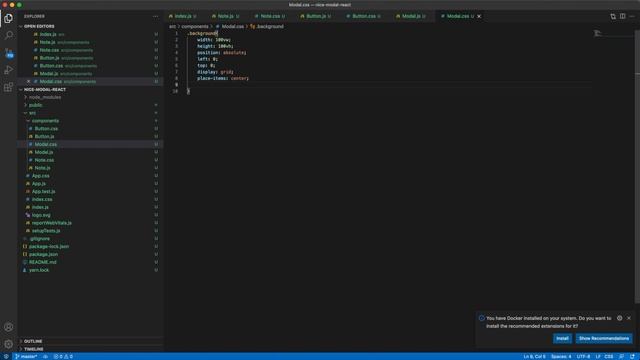Screen dimensions: 640x360
Task: Click the symbol icon beside .background in the breadcrumb
Action: tap(253, 27)
